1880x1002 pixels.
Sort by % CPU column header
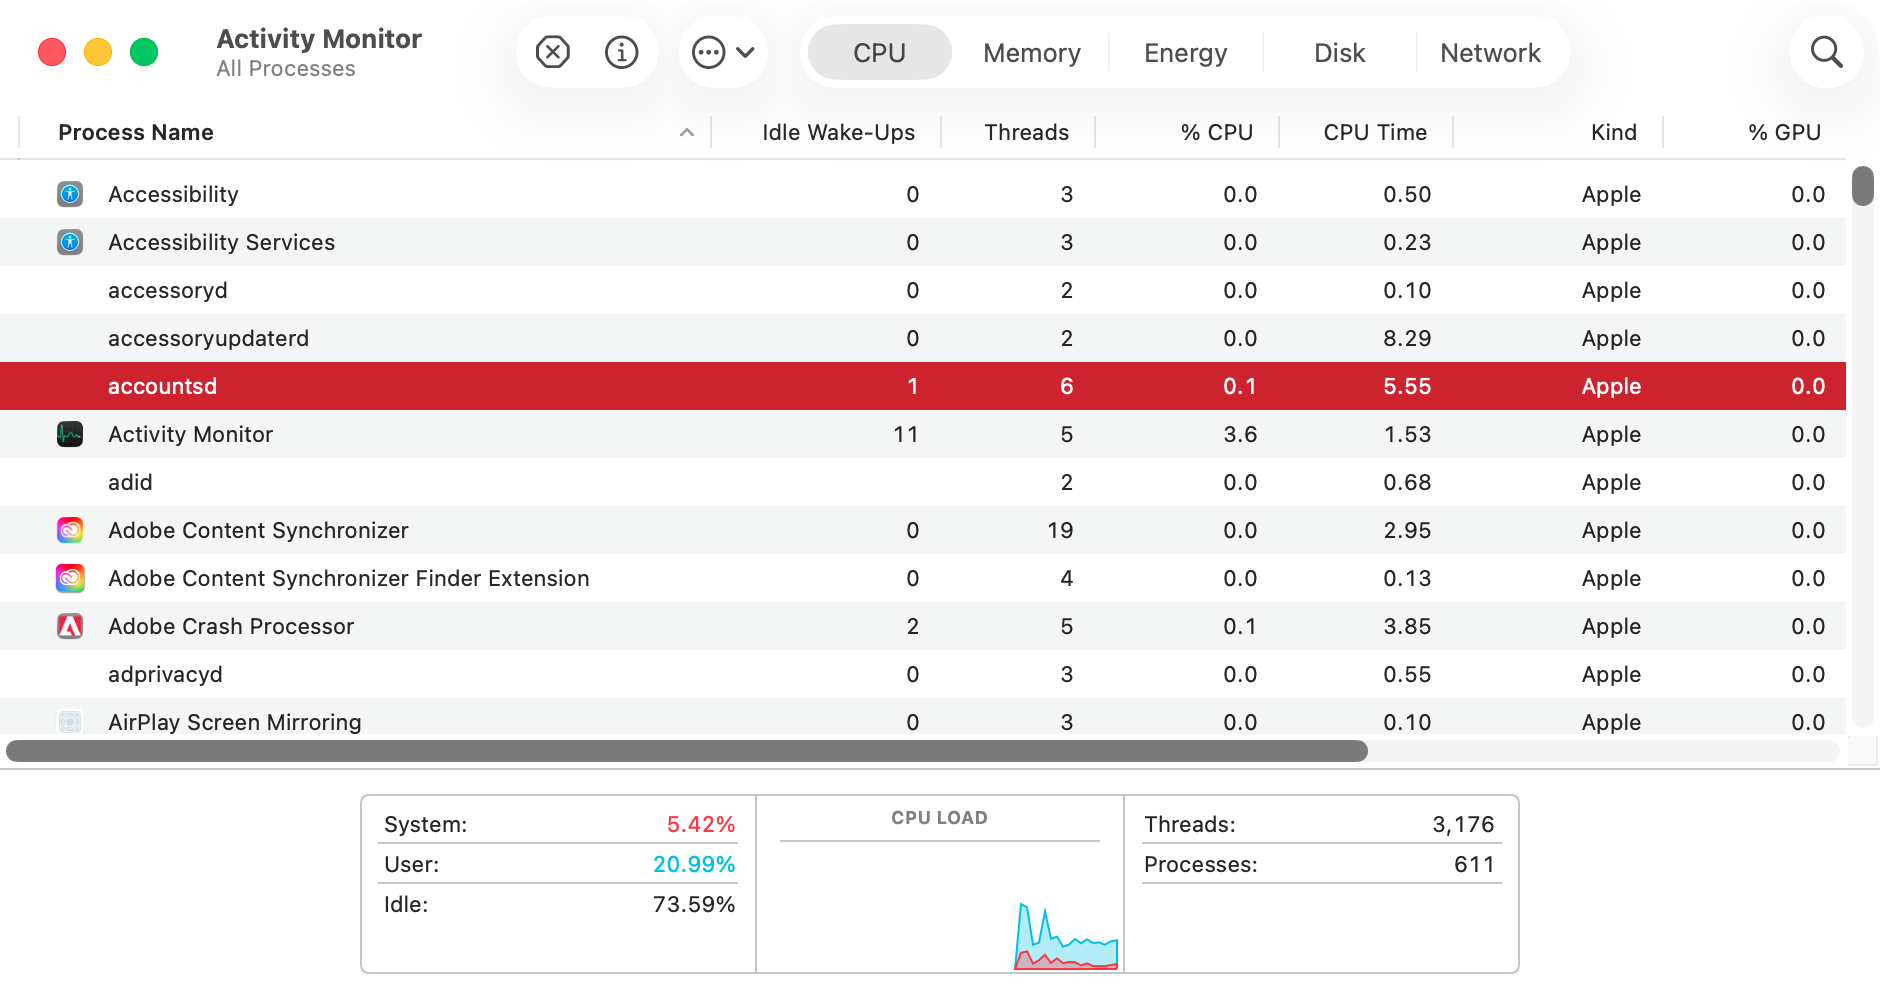[x=1216, y=132]
